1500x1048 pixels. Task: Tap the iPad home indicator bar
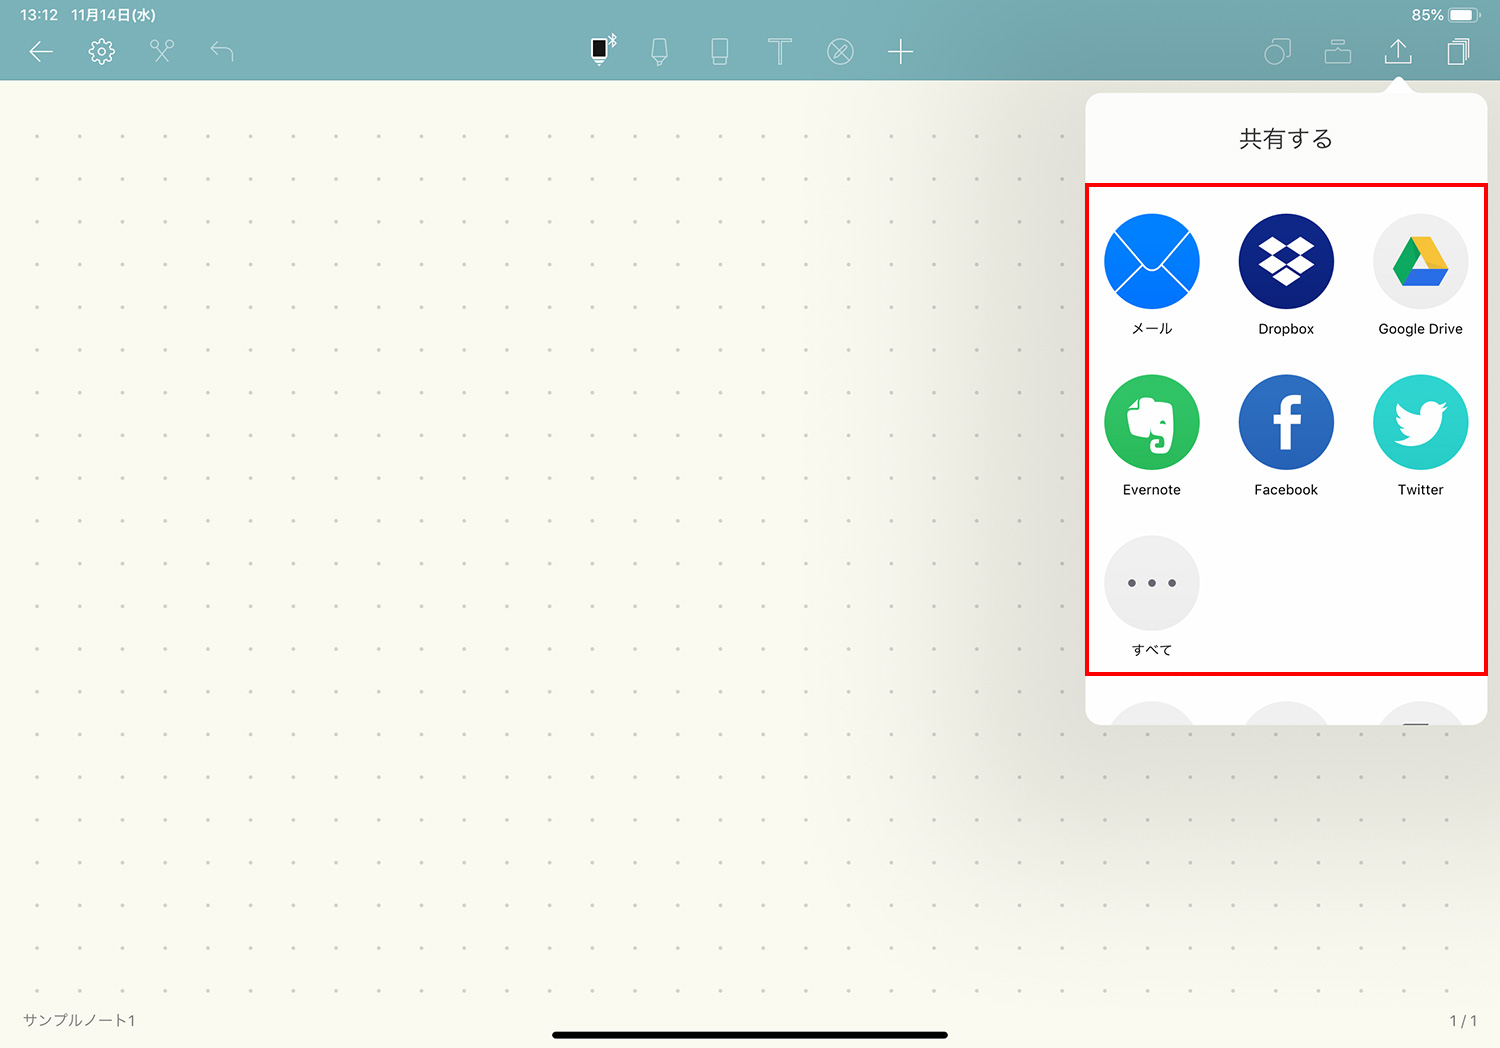click(750, 1035)
